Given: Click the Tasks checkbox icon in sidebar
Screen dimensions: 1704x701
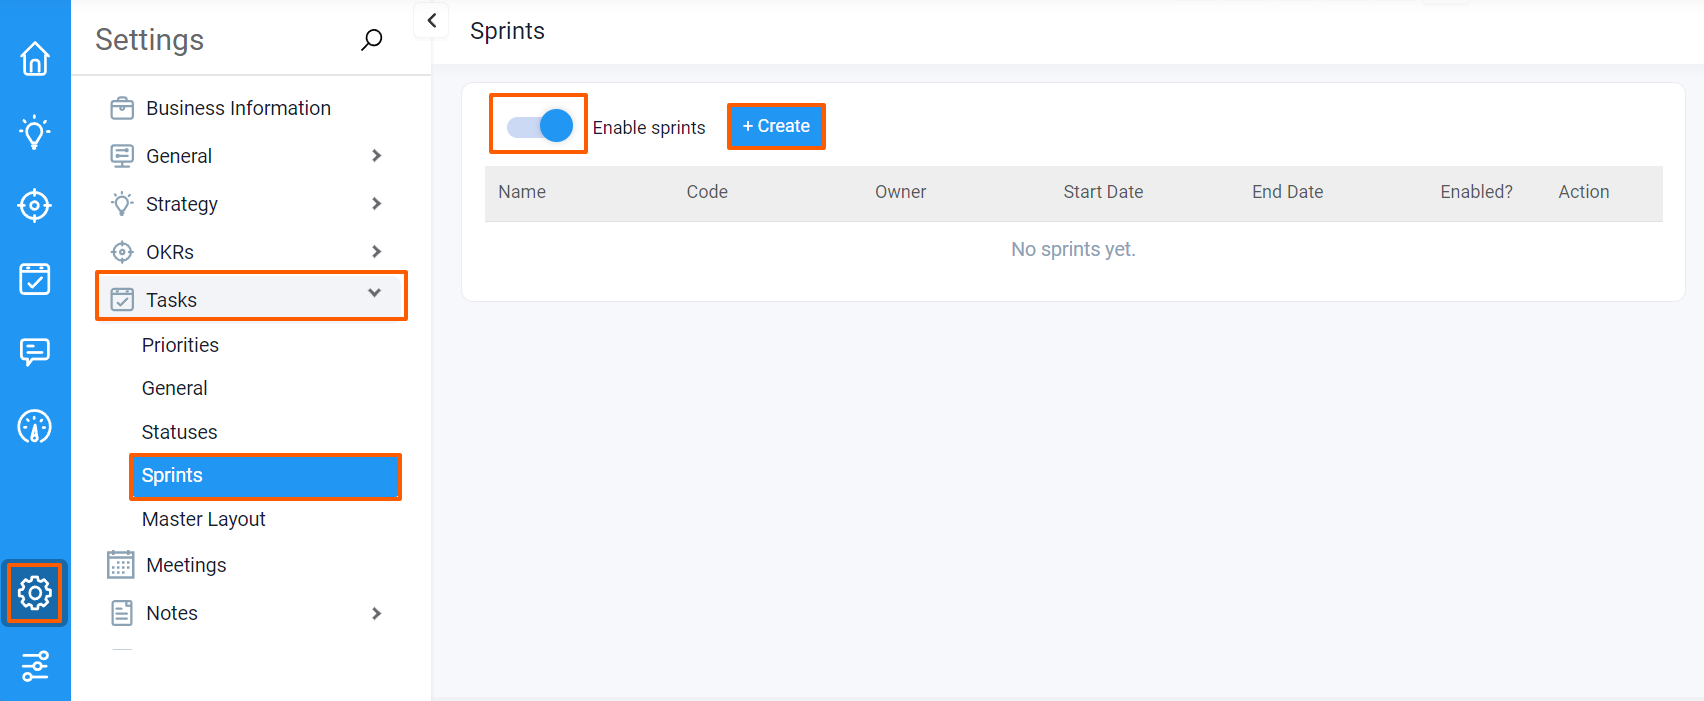Looking at the screenshot, I should 35,279.
